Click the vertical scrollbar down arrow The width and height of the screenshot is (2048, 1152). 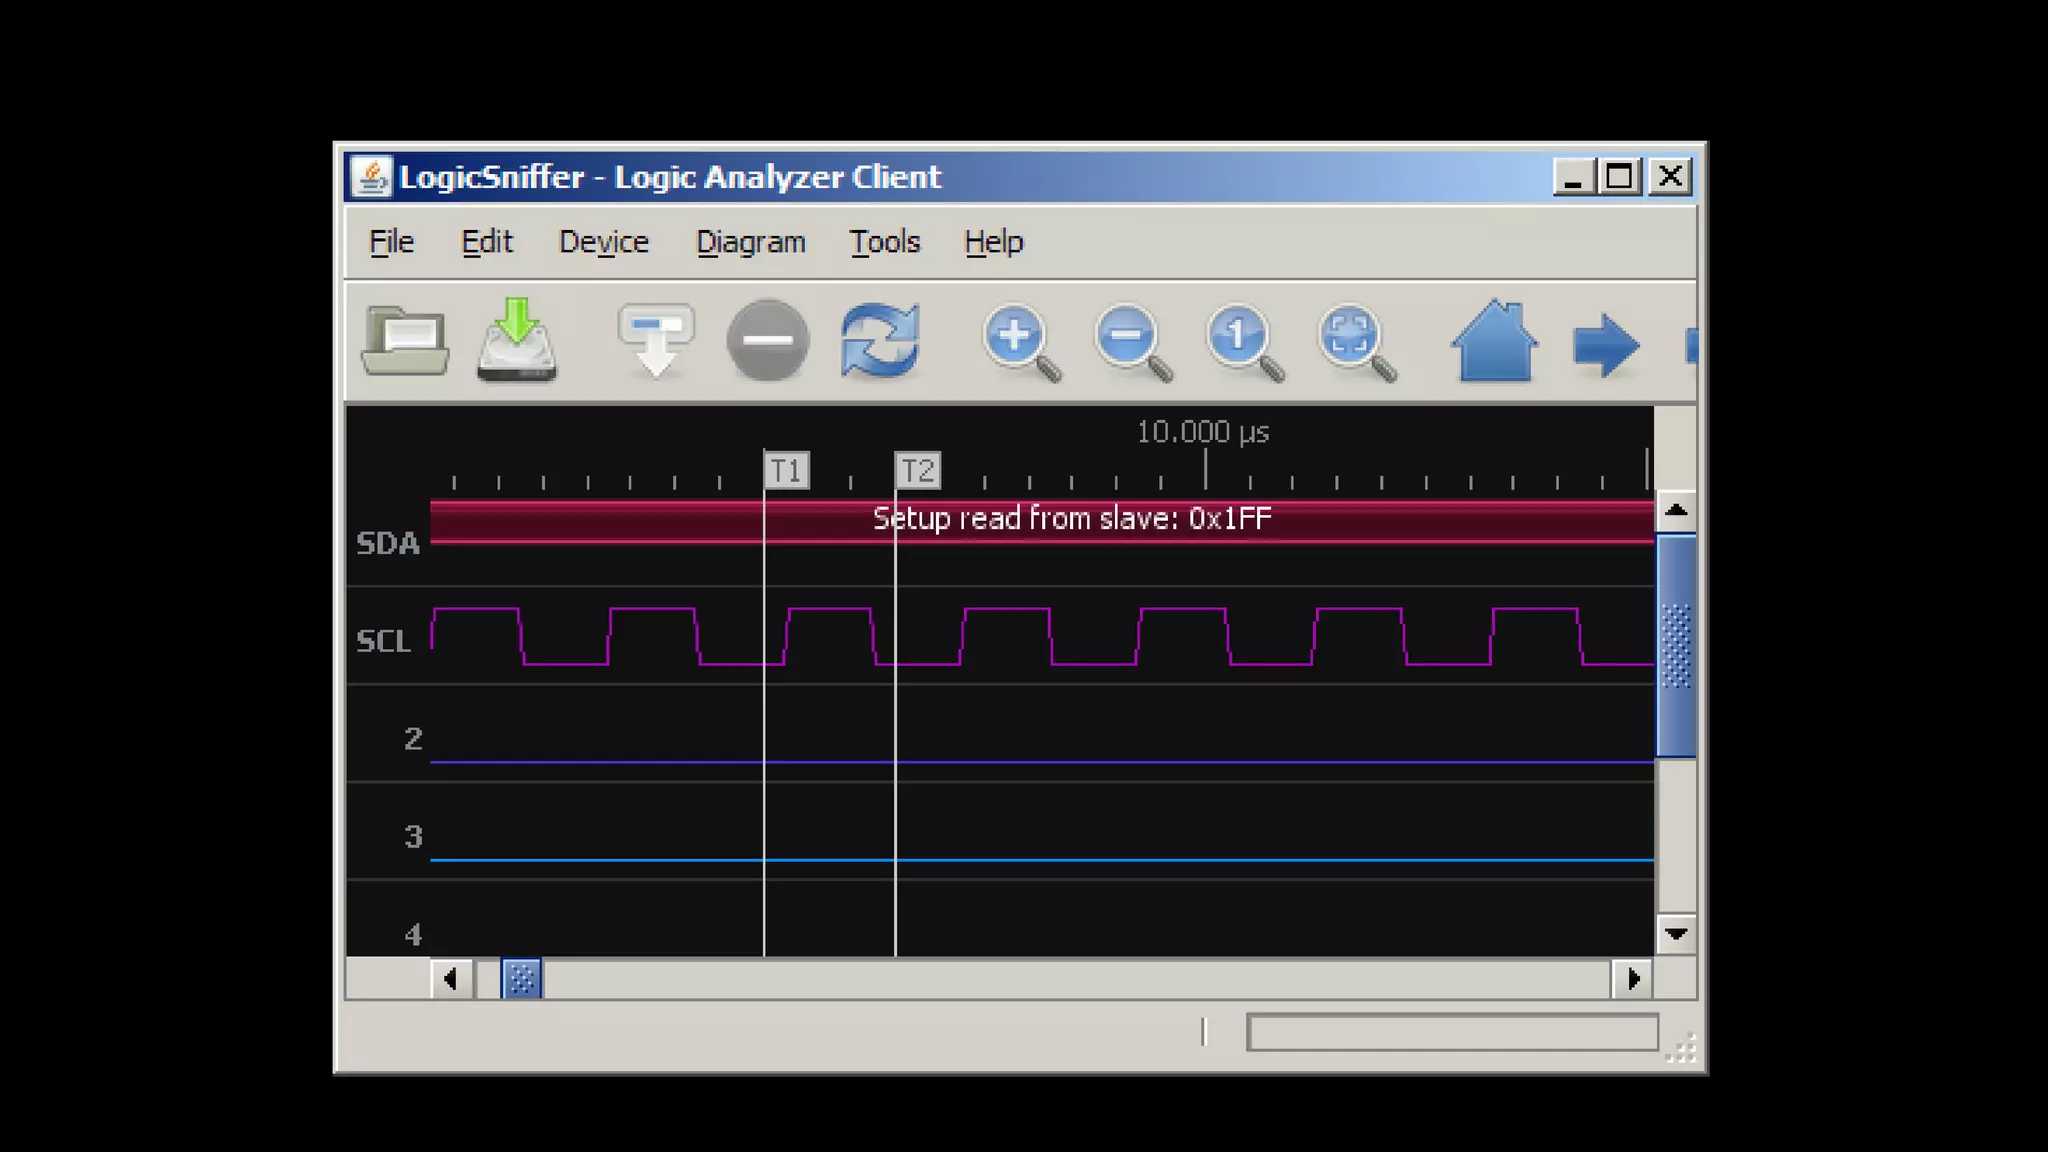click(x=1676, y=934)
